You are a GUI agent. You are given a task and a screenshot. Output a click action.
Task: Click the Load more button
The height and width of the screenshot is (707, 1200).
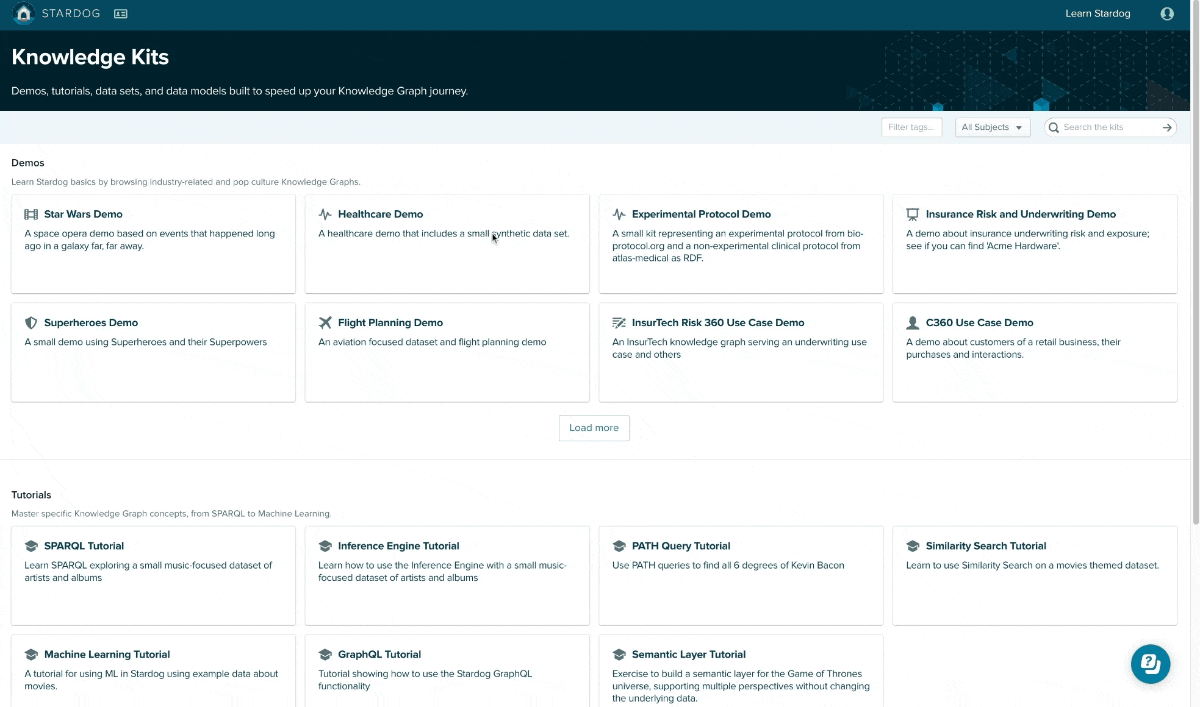594,428
